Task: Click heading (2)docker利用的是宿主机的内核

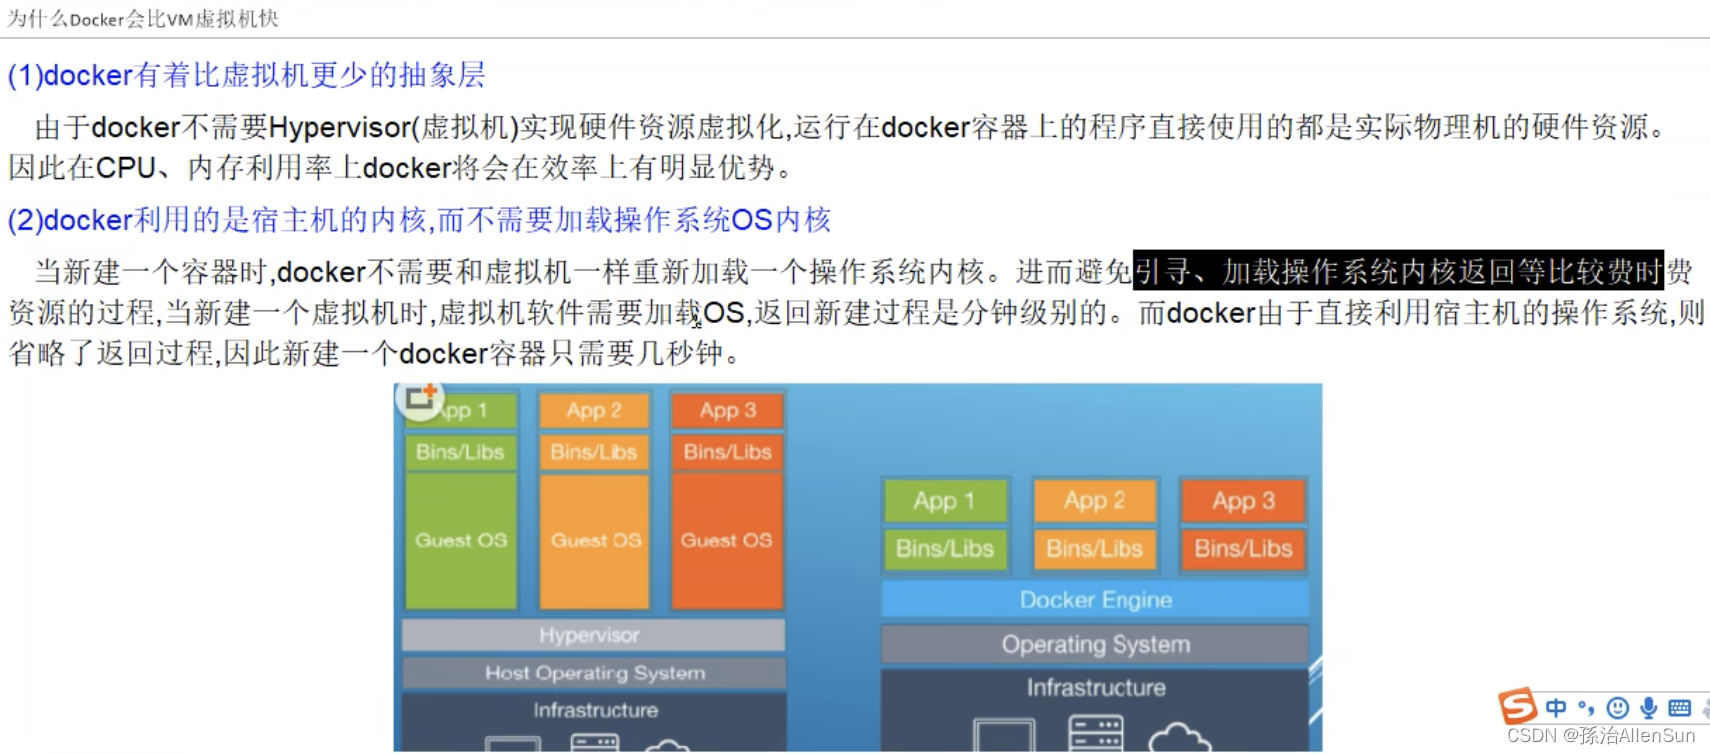Action: point(419,219)
